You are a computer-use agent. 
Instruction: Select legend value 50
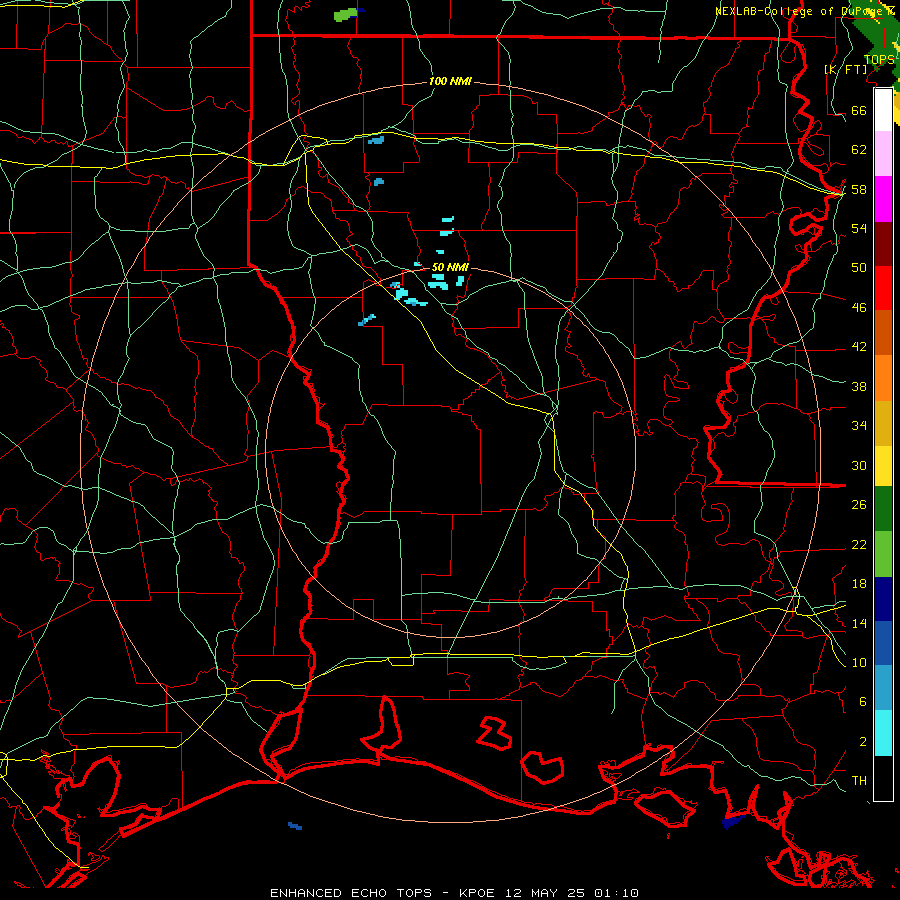pyautogui.click(x=859, y=267)
